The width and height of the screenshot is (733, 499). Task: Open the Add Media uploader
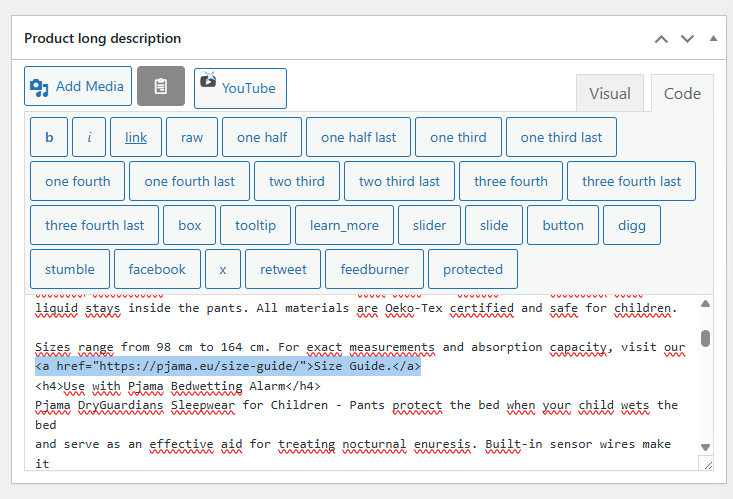point(78,86)
